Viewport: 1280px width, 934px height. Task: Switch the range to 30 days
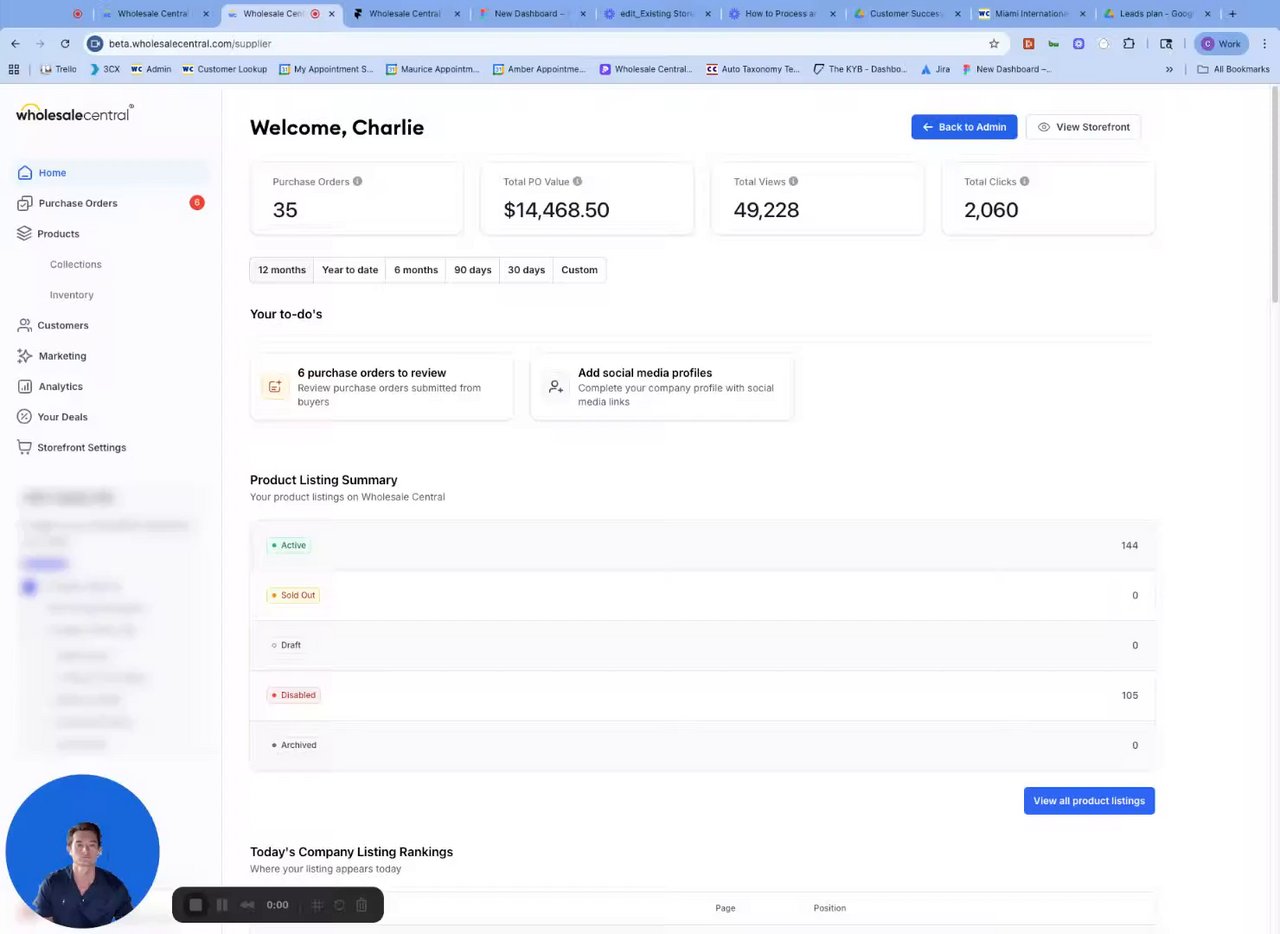click(526, 270)
